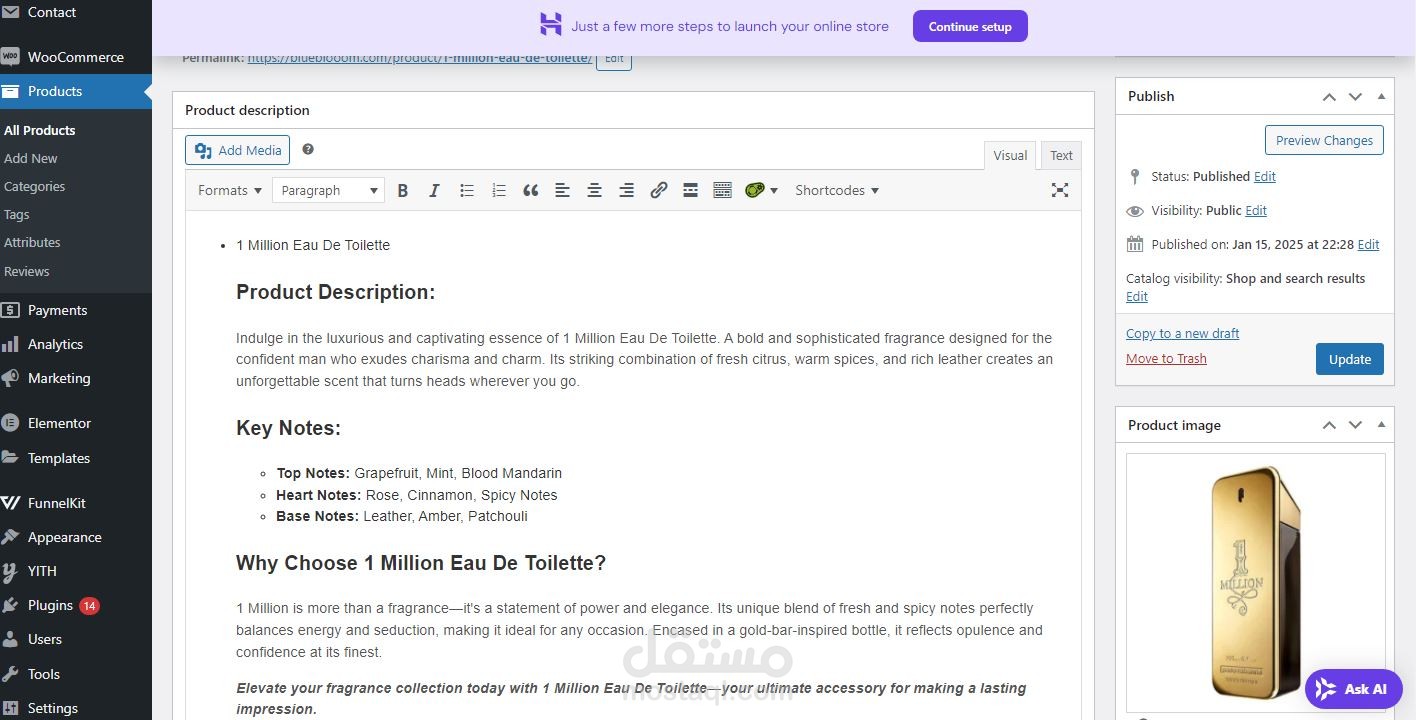Open Add New product submenu
Image resolution: width=1416 pixels, height=720 pixels.
(31, 158)
